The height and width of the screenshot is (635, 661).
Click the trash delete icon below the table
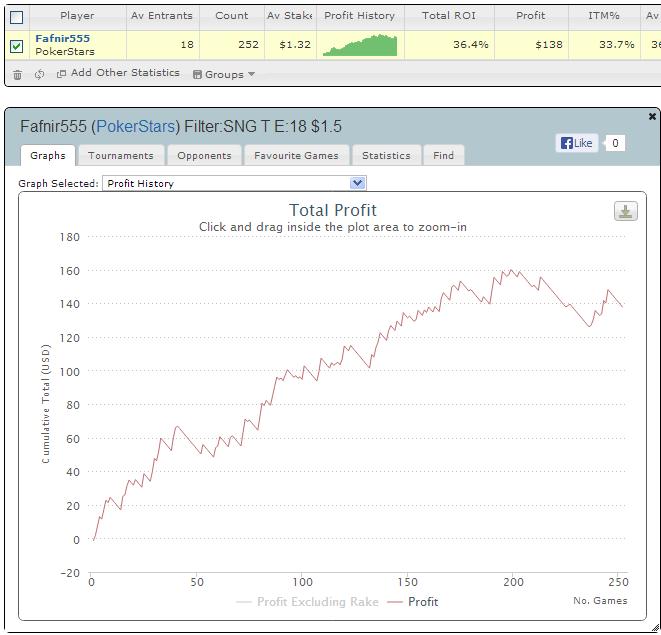tap(17, 74)
